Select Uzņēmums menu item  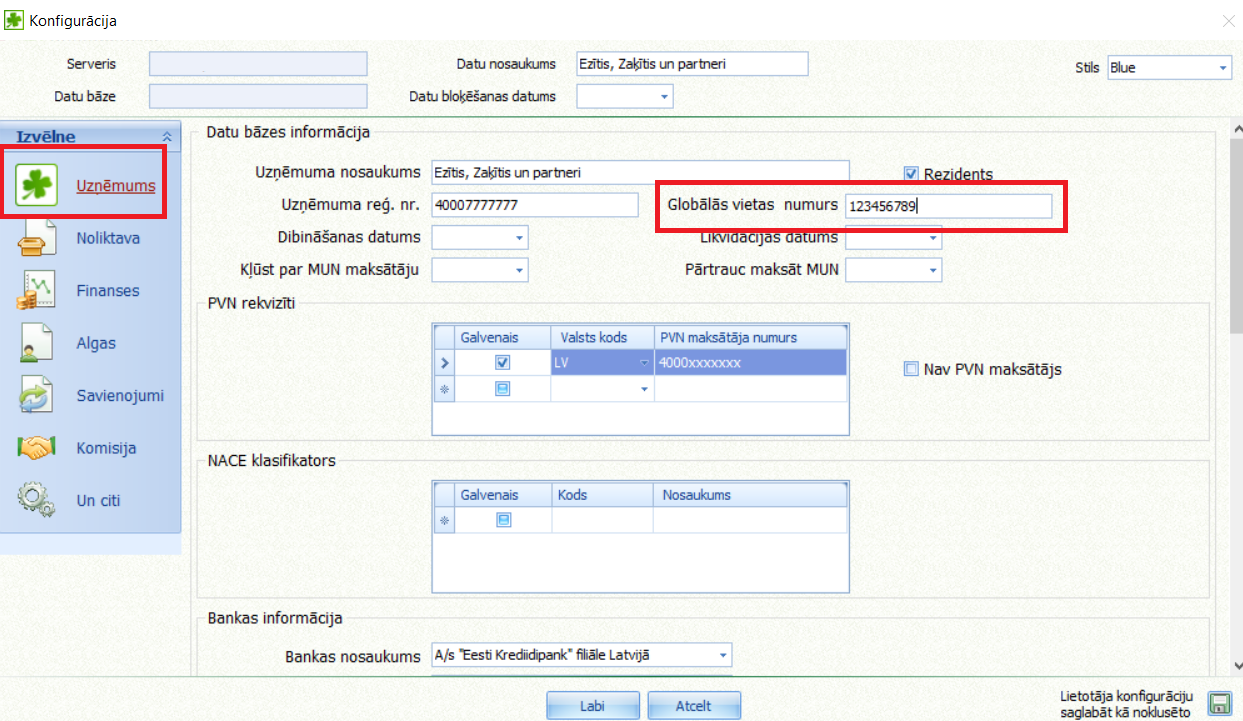116,186
